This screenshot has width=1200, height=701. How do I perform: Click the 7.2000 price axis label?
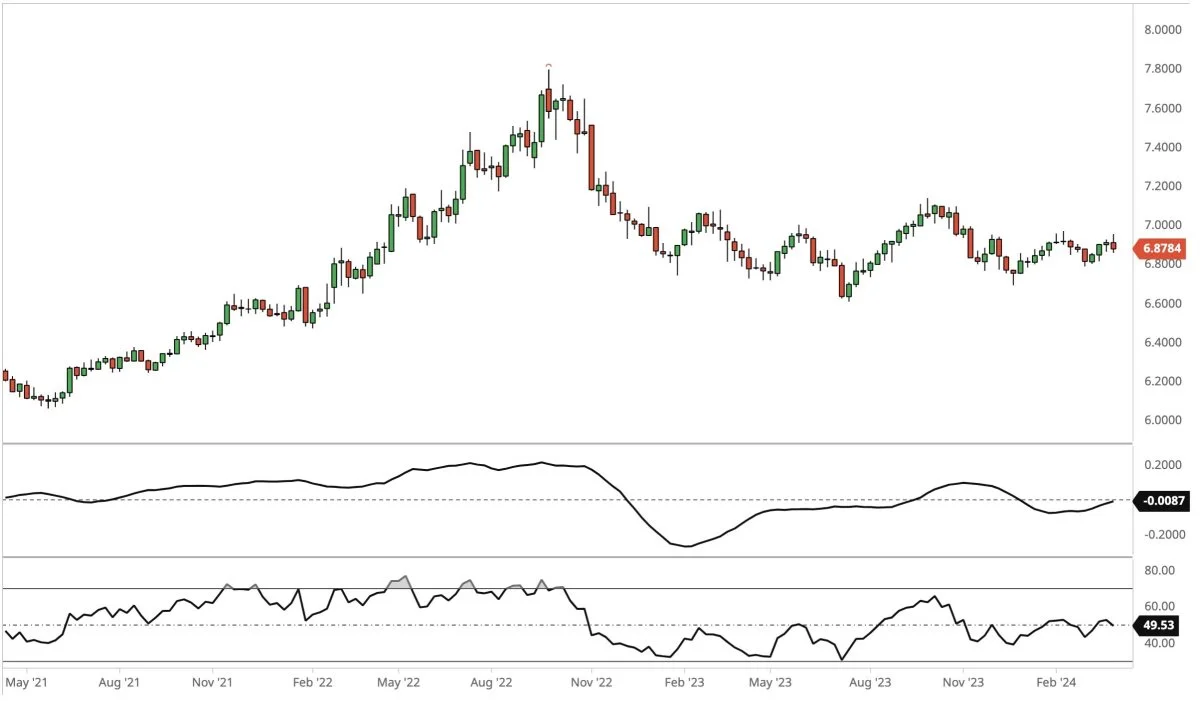[1165, 186]
